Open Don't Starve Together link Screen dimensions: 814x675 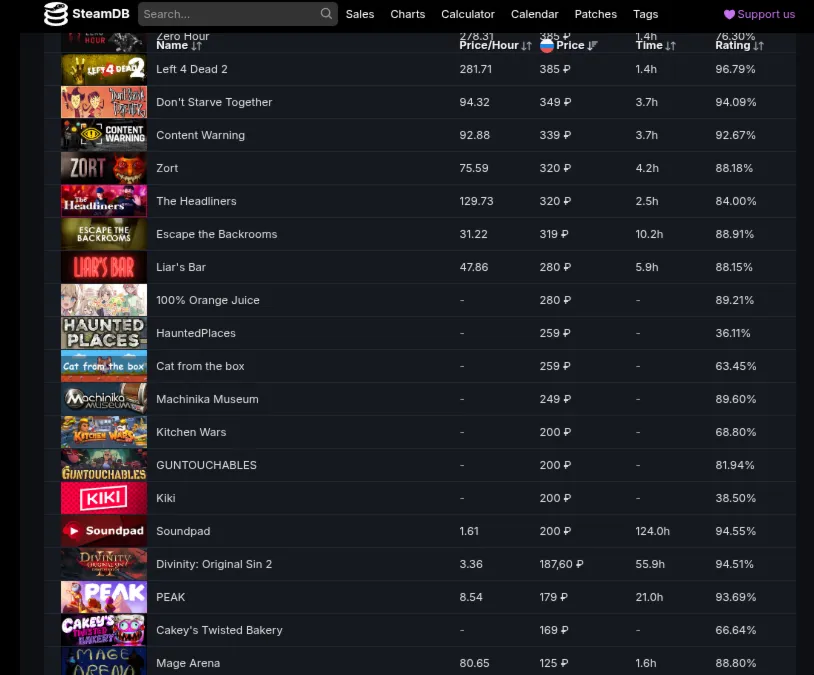(214, 102)
